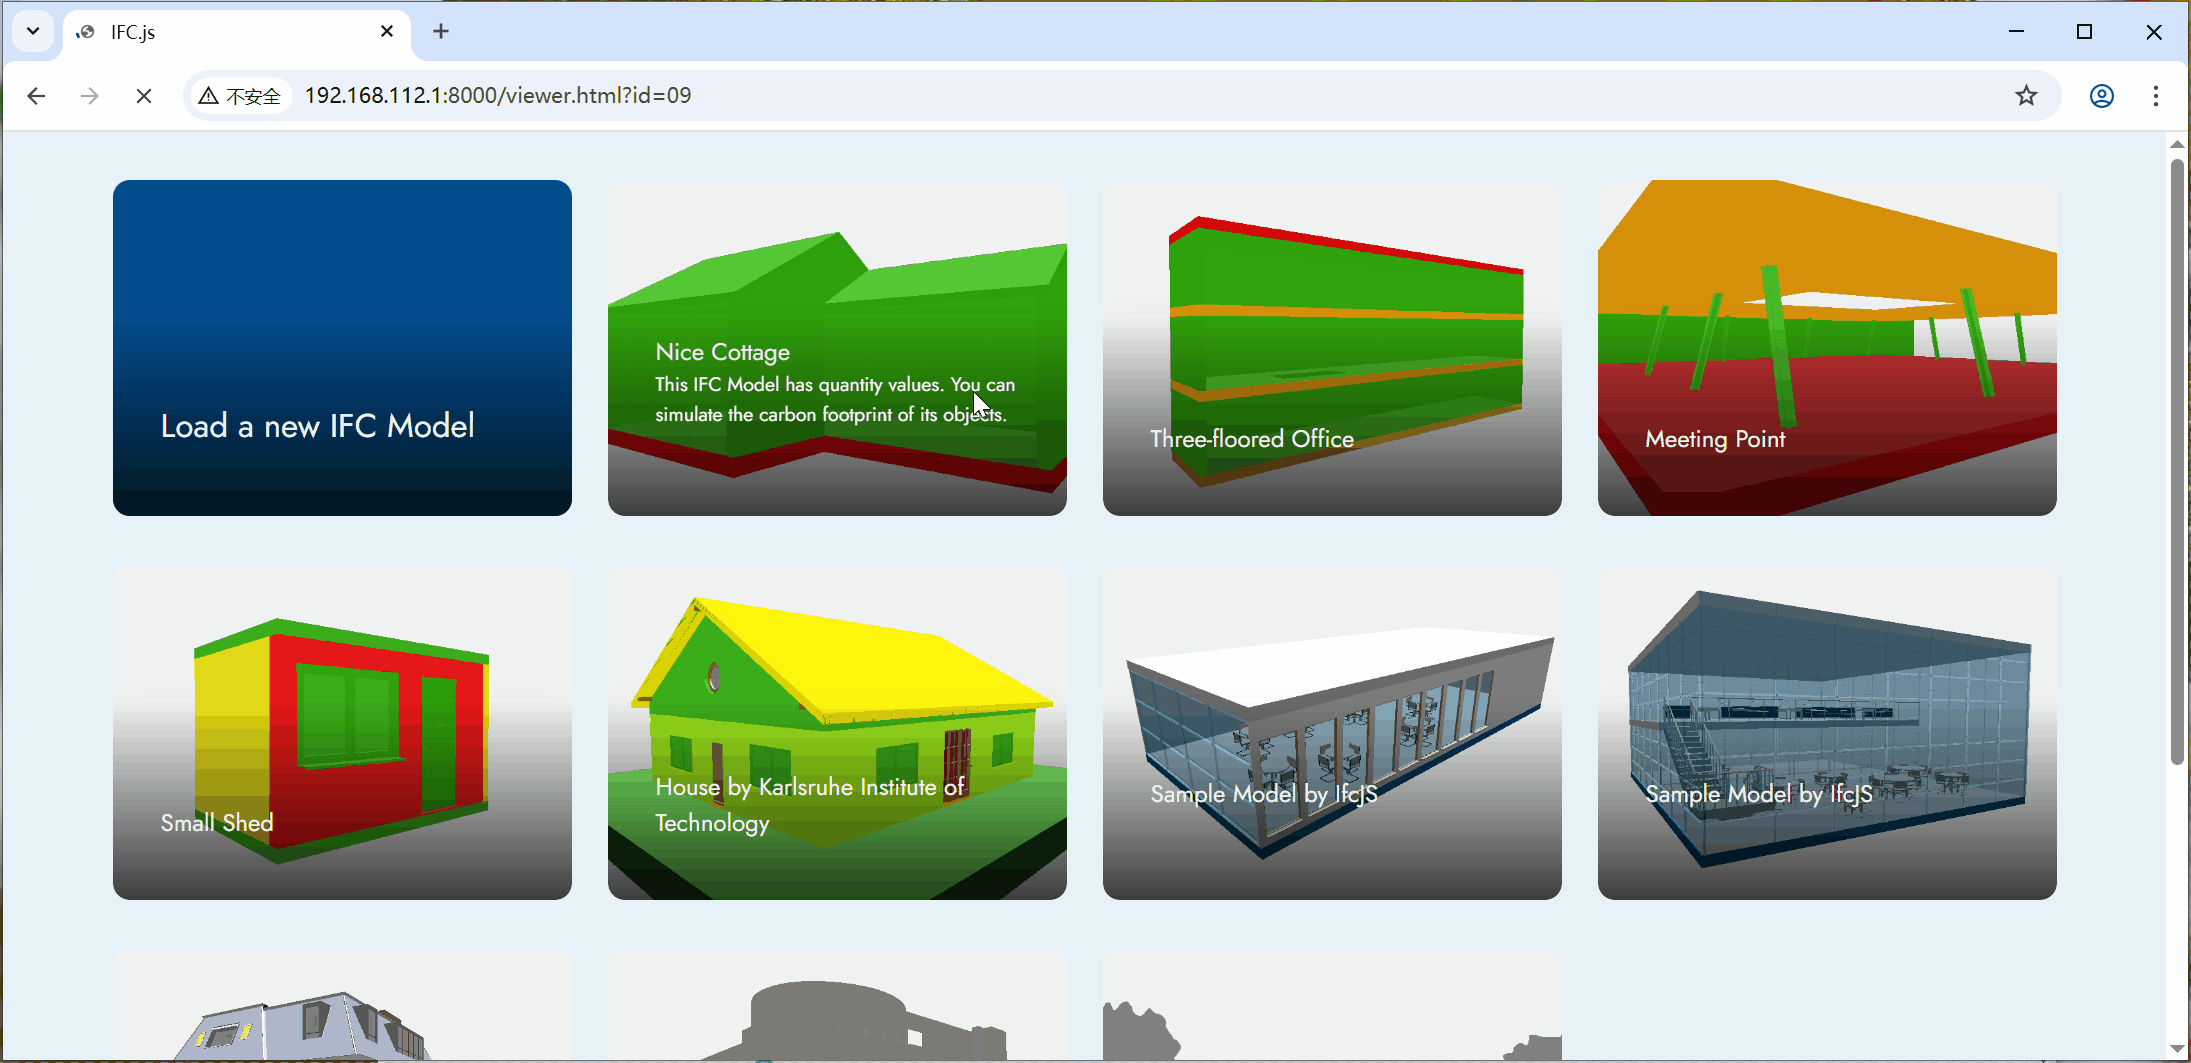Screen dimensions: 2191x1063
Task: Bookmark this page with the star icon
Action: click(x=2026, y=96)
